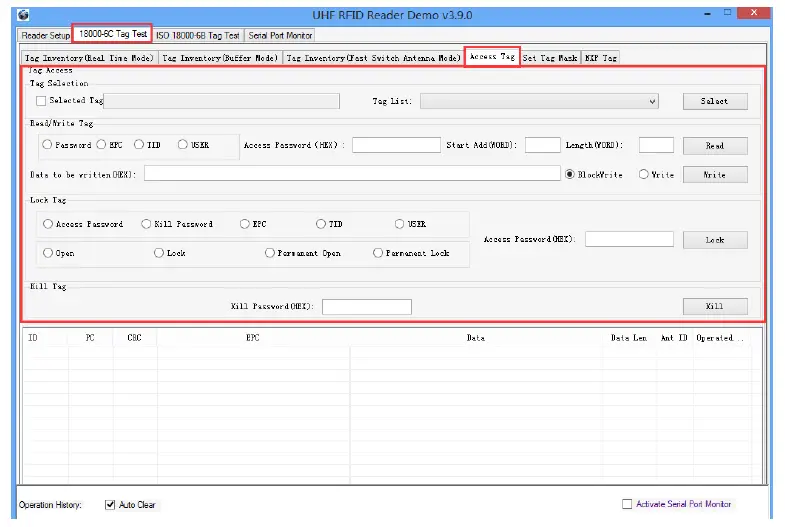Image resolution: width=785 pixels, height=527 pixels.
Task: Open ISO 18000-6B Tag Test tab
Action: pos(197,36)
